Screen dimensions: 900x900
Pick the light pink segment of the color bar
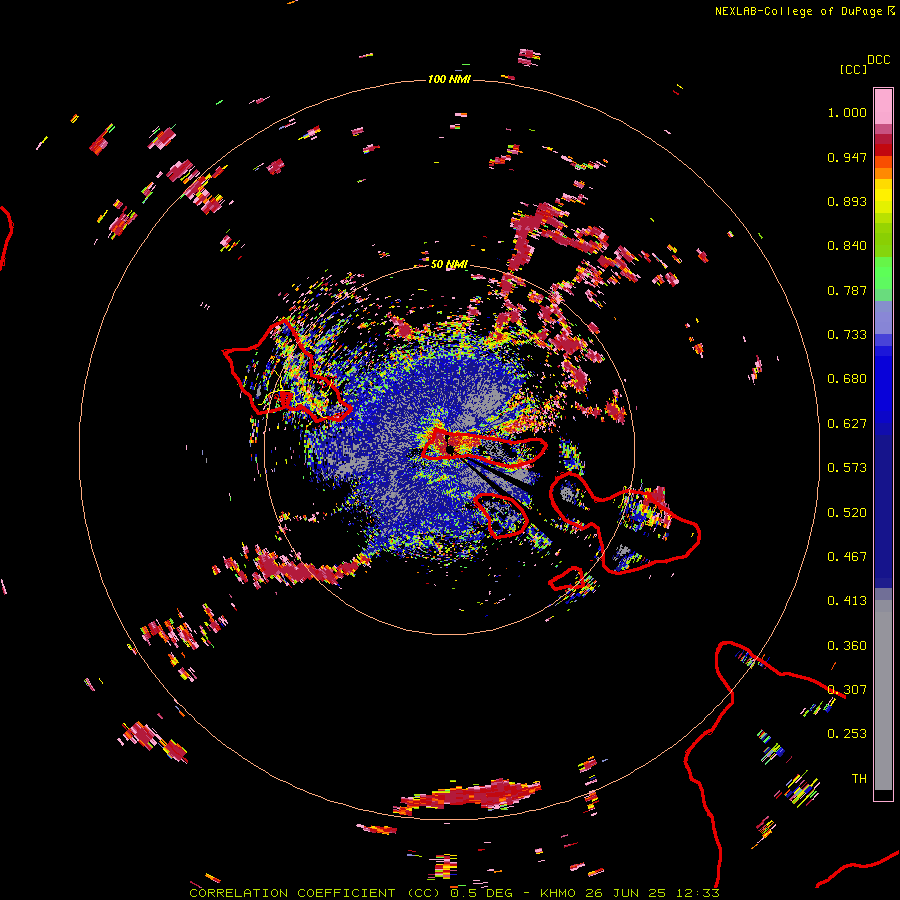883,106
